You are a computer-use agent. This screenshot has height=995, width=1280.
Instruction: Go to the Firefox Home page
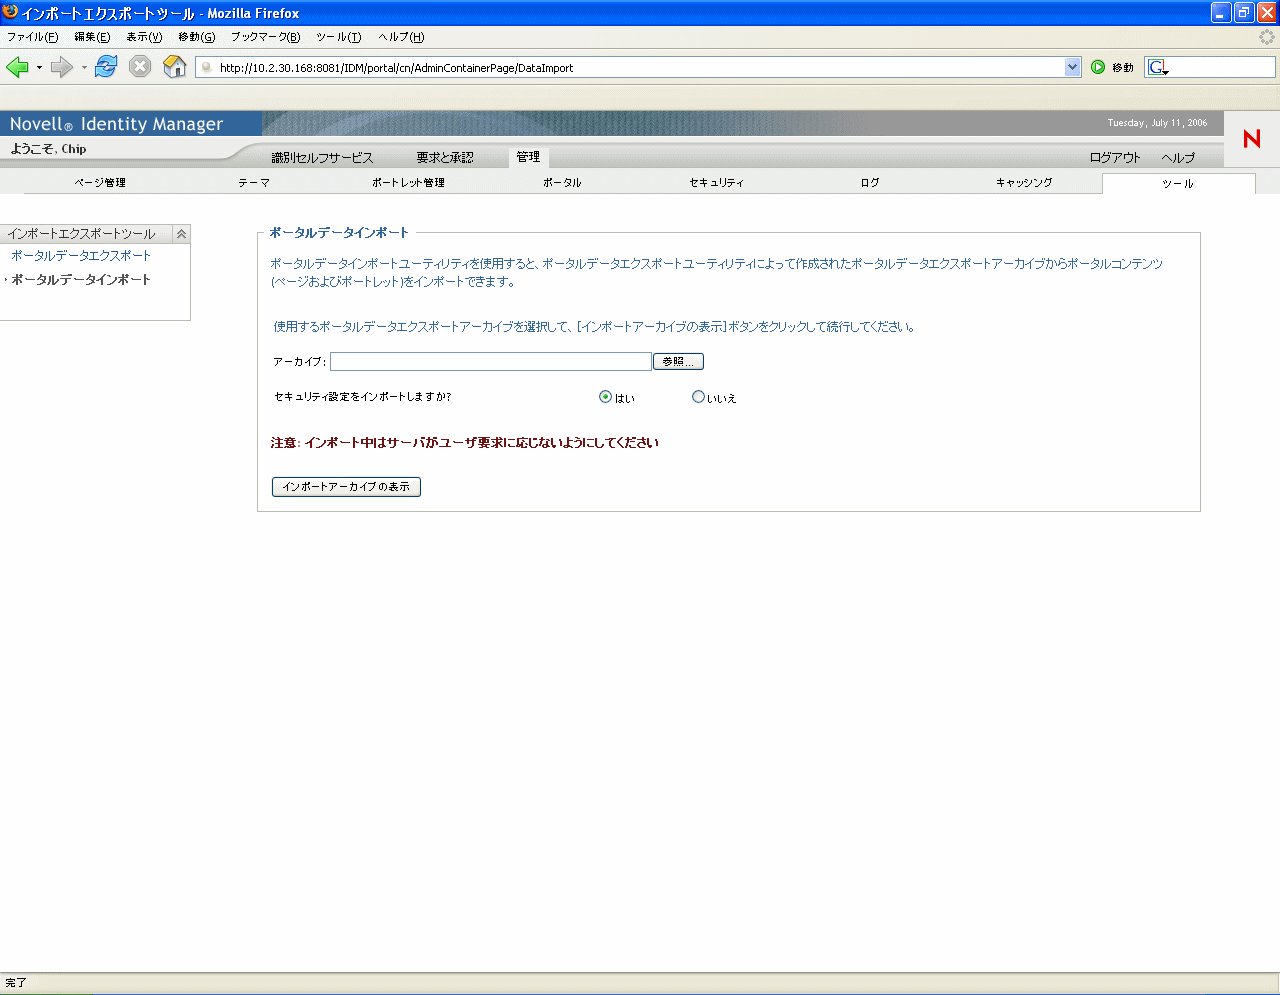175,67
